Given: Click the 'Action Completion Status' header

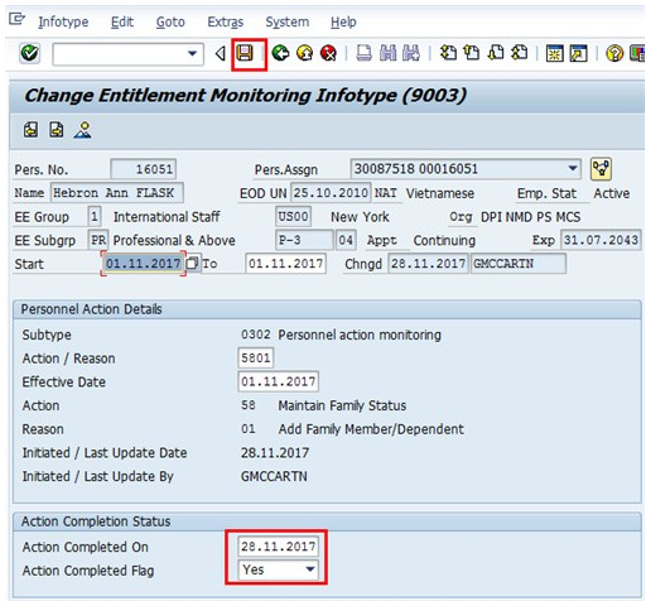Looking at the screenshot, I should tap(96, 522).
